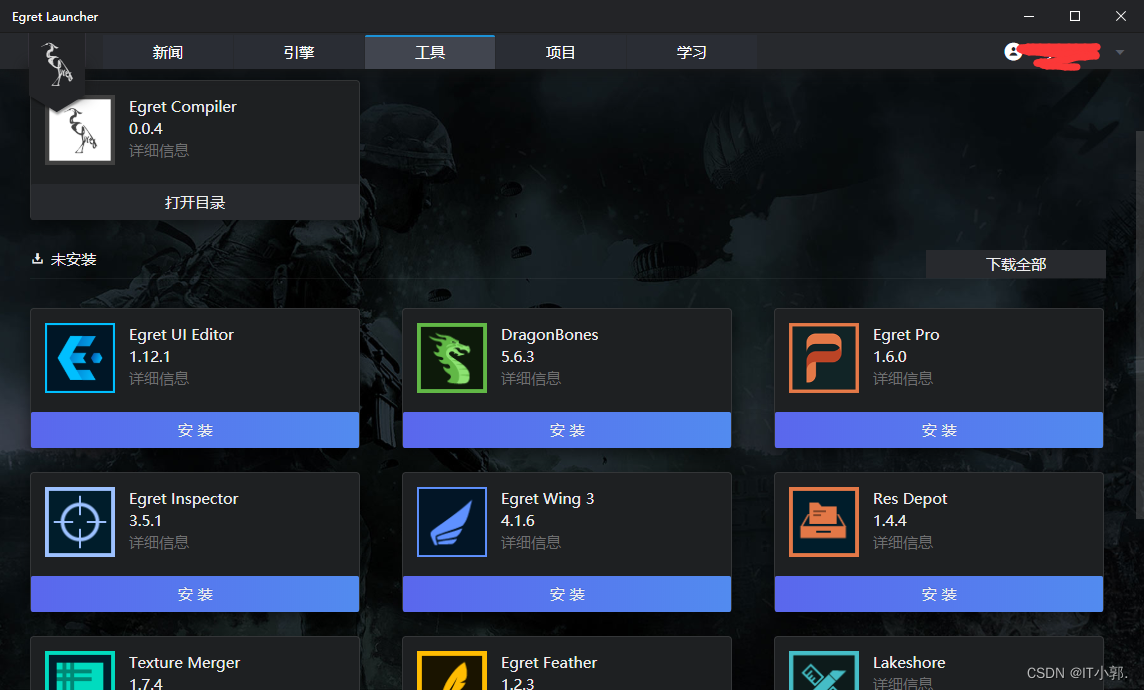This screenshot has width=1144, height=690.
Task: Install DragonBones
Action: tap(567, 430)
